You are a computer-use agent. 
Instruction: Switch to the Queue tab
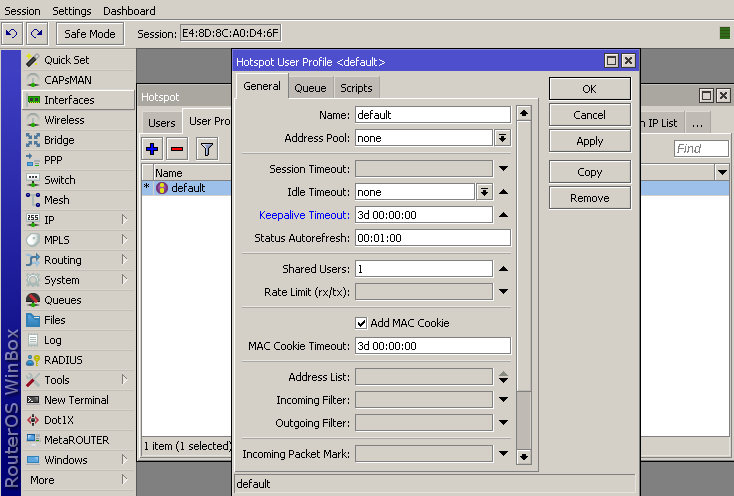(310, 88)
